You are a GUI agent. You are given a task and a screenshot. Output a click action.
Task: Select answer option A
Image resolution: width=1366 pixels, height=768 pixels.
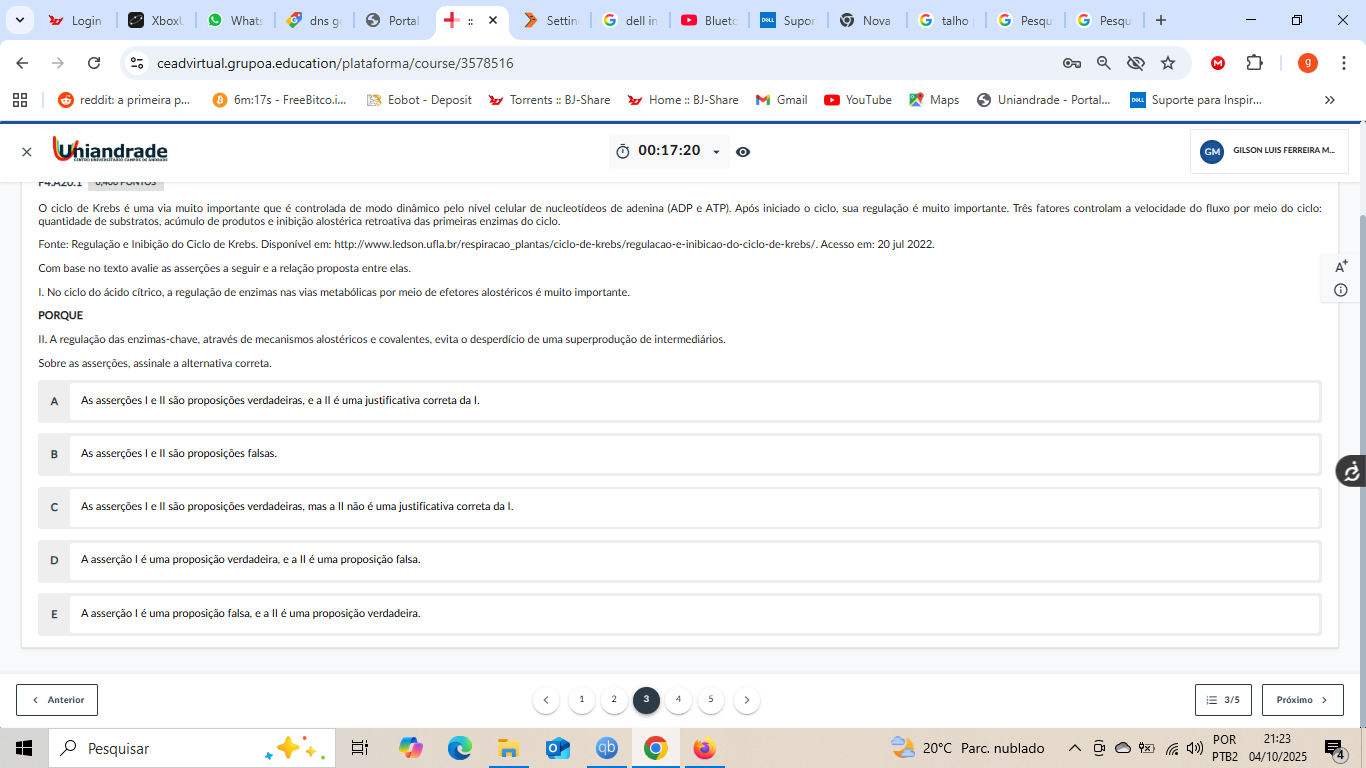680,401
